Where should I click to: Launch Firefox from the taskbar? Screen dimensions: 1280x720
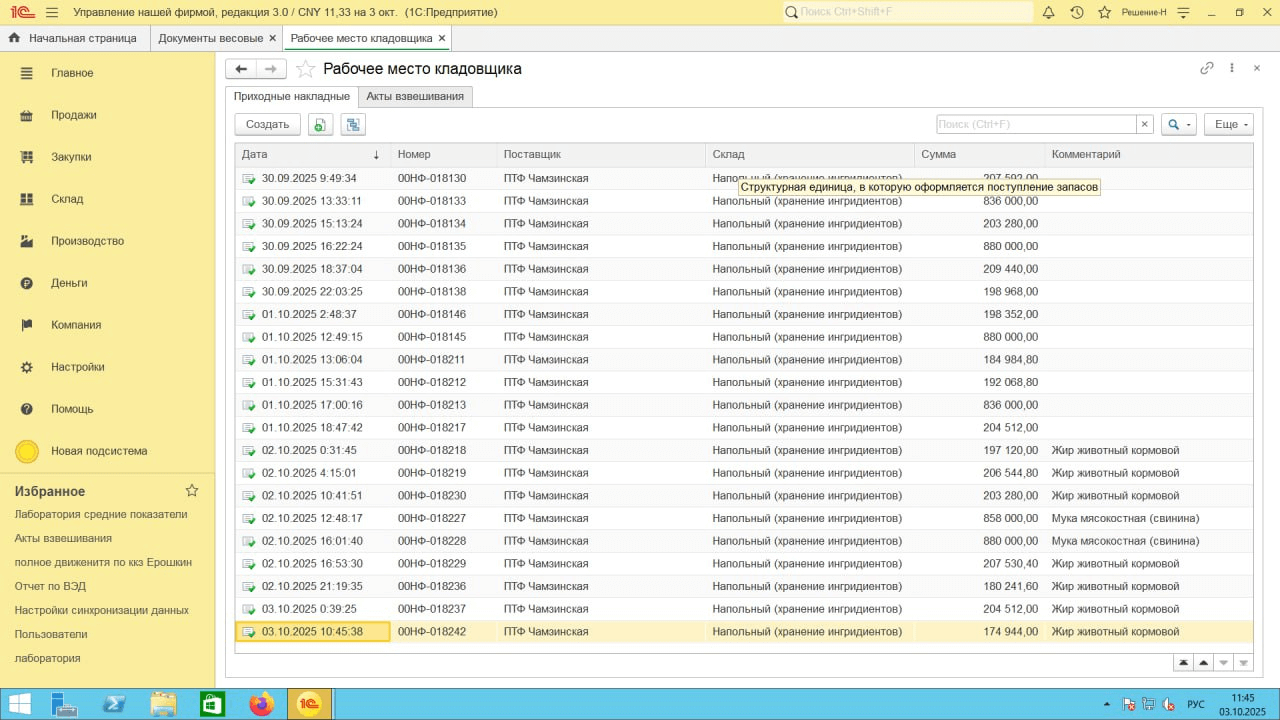pyautogui.click(x=262, y=704)
